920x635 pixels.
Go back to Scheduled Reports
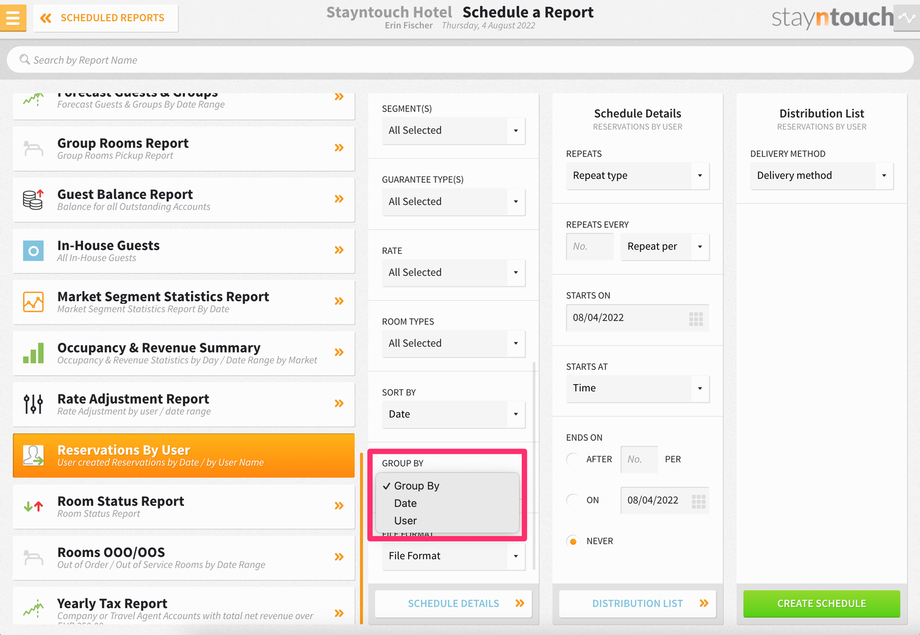[106, 18]
